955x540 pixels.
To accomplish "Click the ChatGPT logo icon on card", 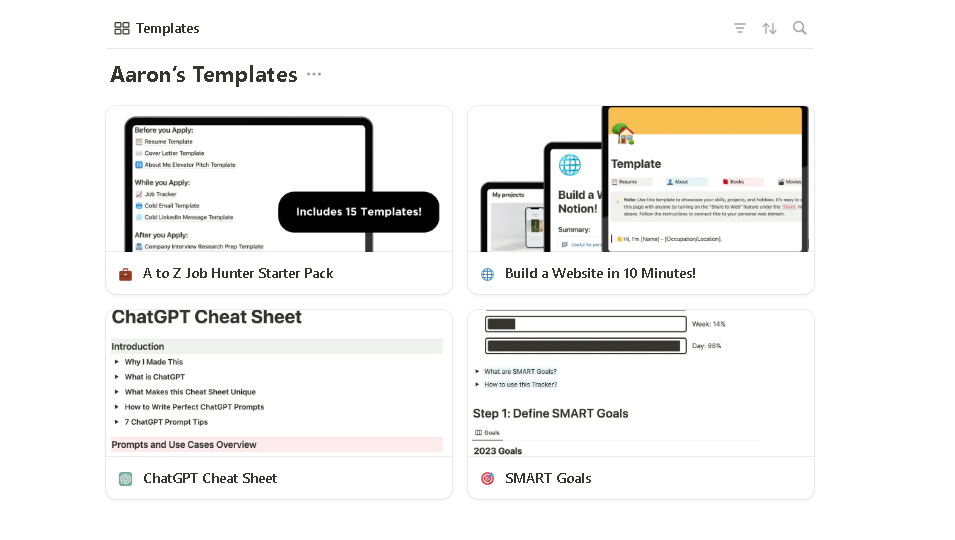I will (125, 479).
